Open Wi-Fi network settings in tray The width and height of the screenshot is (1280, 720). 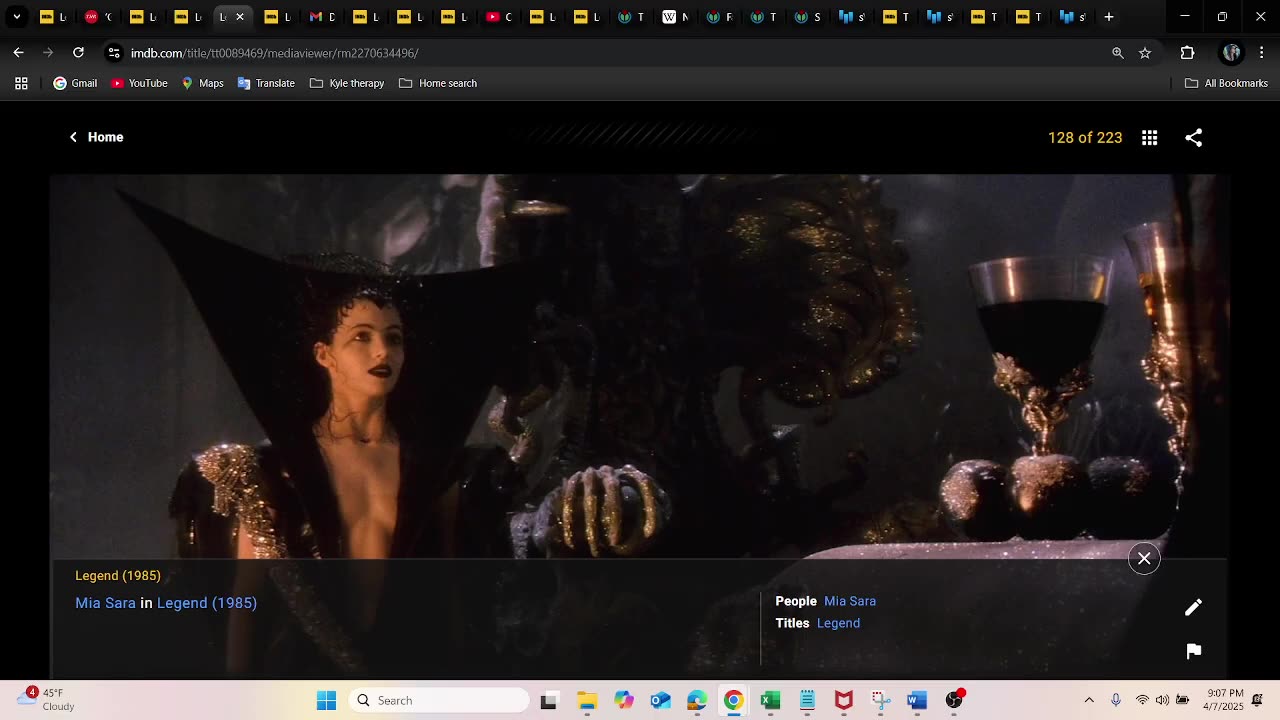tap(1142, 700)
